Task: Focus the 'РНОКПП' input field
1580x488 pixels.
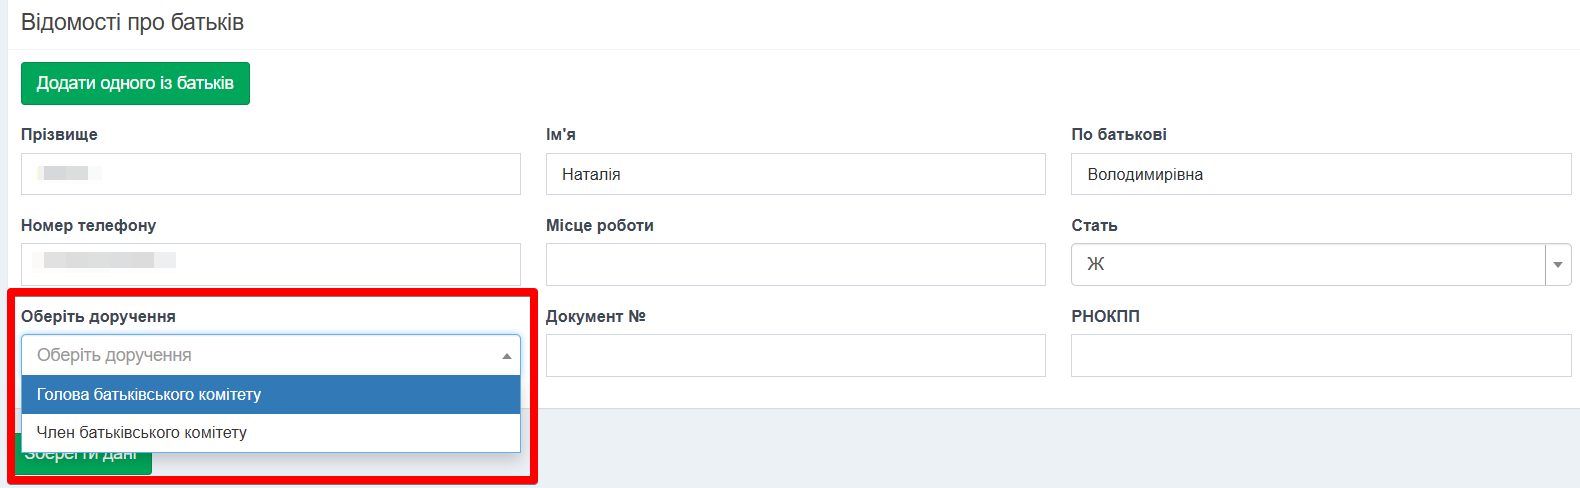Action: point(1320,355)
